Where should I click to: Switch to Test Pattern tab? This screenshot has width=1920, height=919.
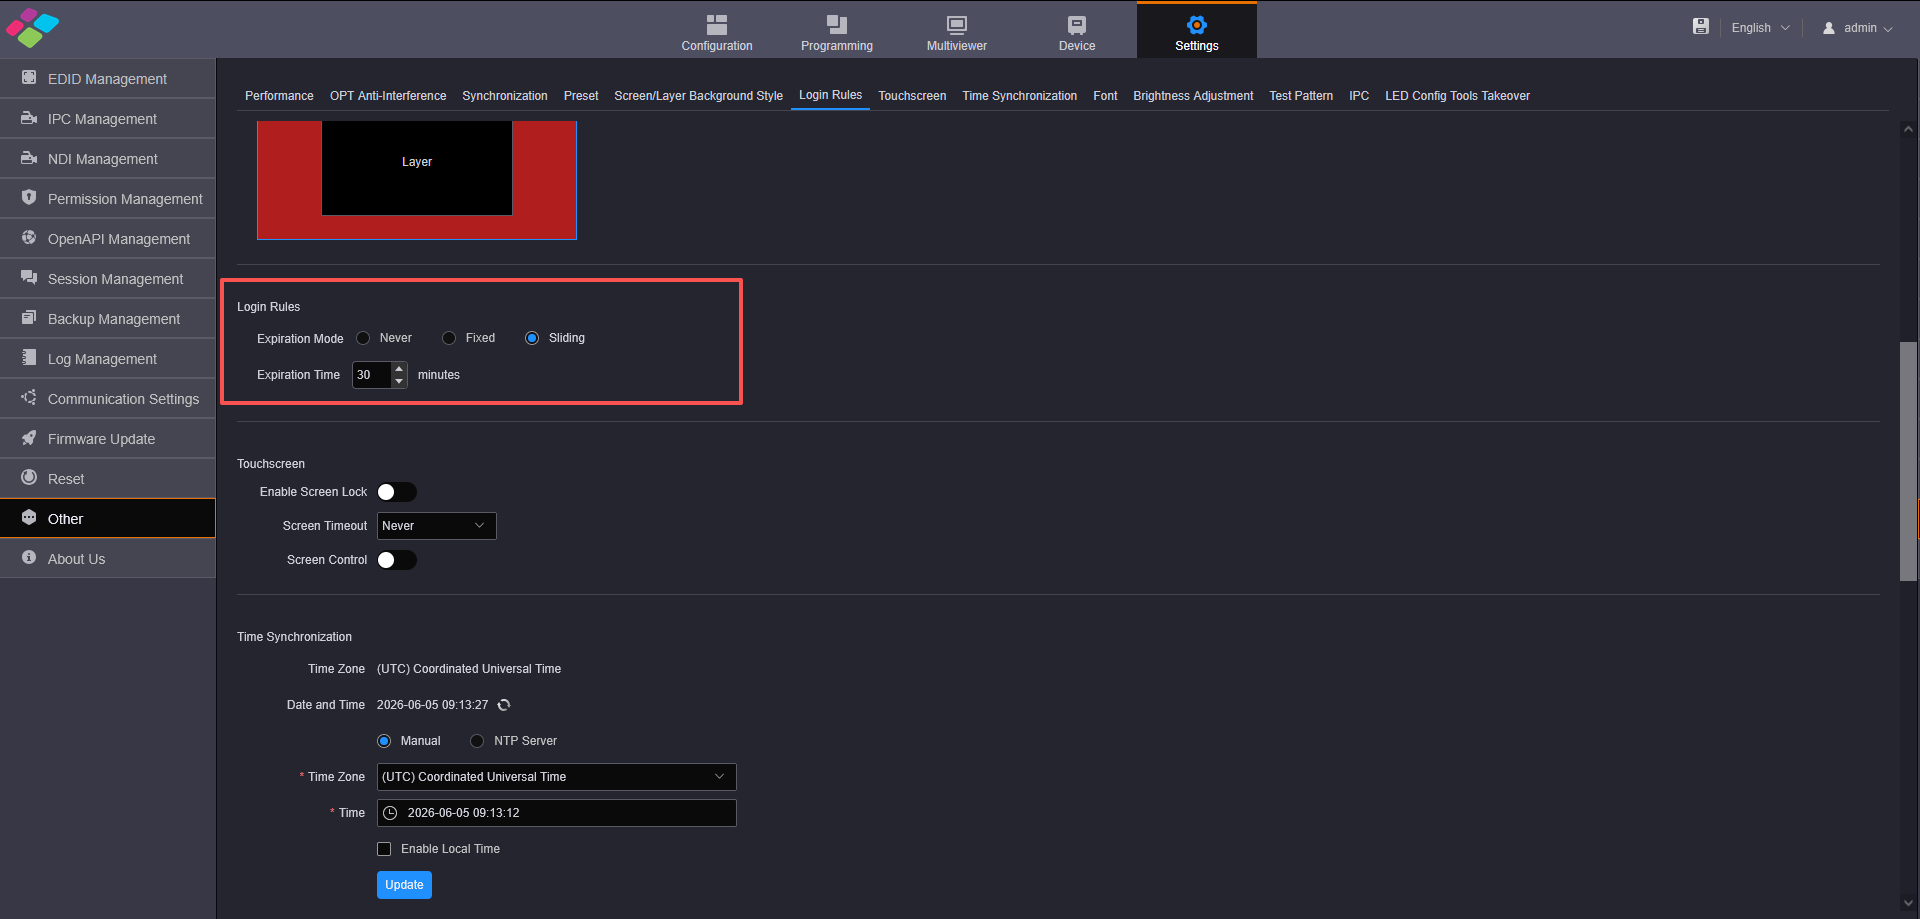point(1301,96)
